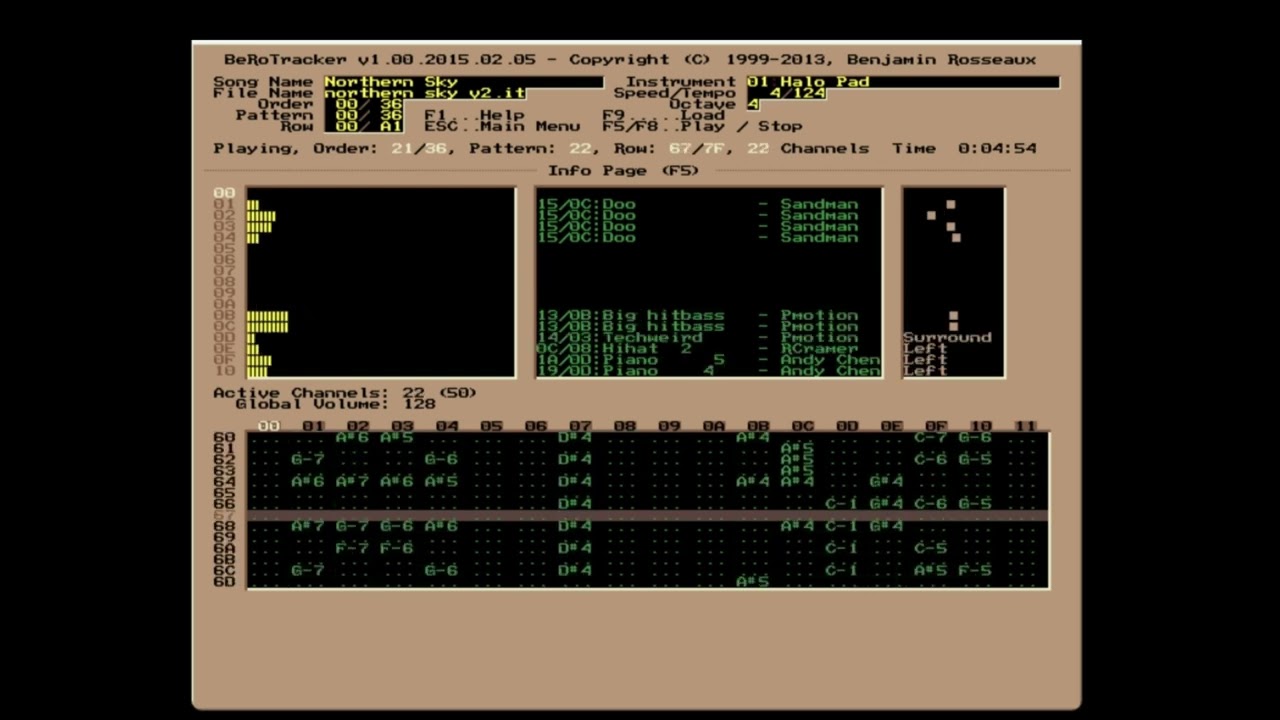
Task: Click the BeRoTracker title and copyright line
Action: point(630,60)
